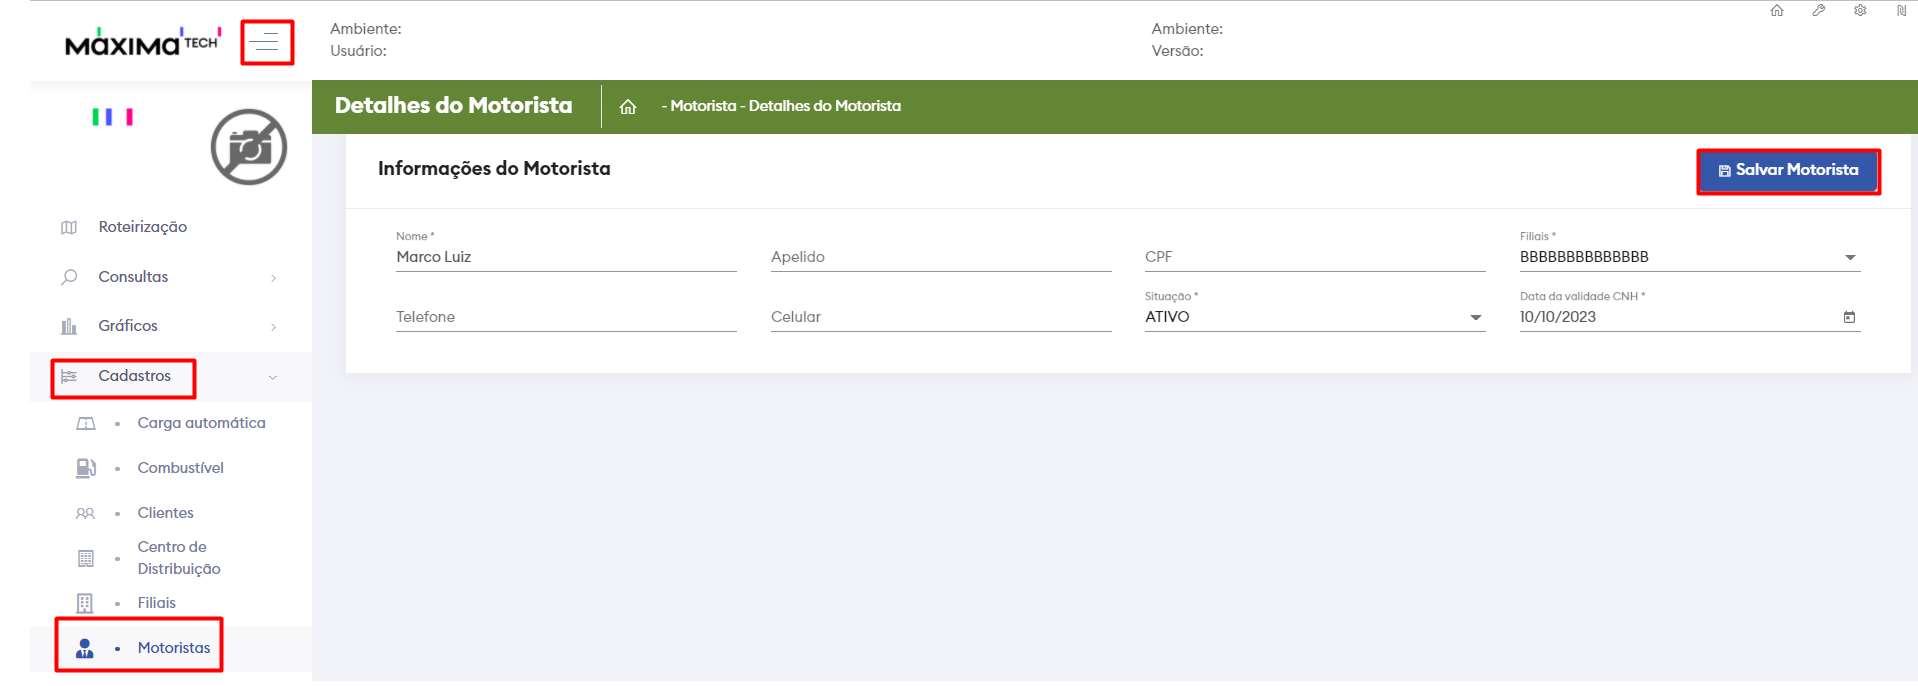
Task: Click the no-photo profile picture placeholder
Action: tap(249, 147)
